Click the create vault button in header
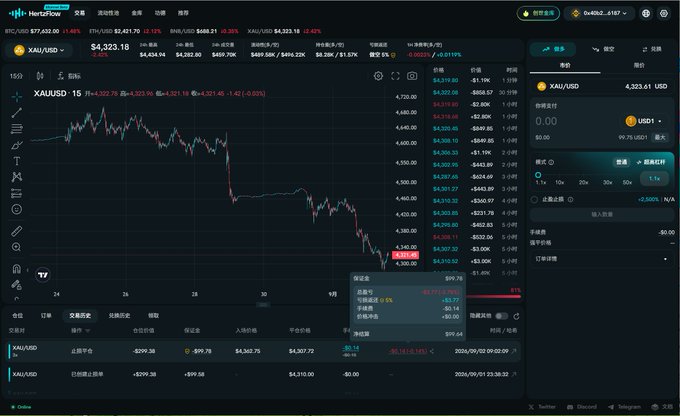The width and height of the screenshot is (680, 416). point(538,13)
